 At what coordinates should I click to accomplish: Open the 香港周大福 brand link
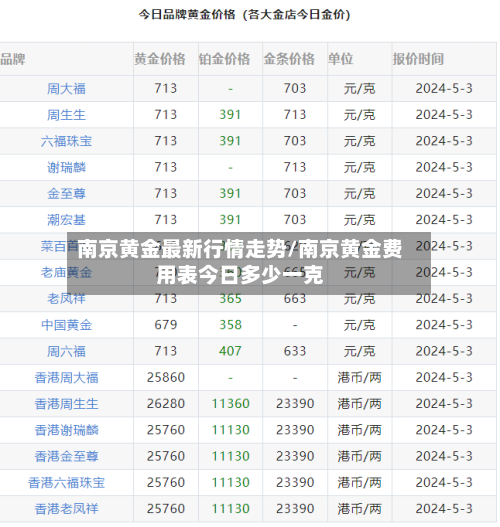[66, 377]
